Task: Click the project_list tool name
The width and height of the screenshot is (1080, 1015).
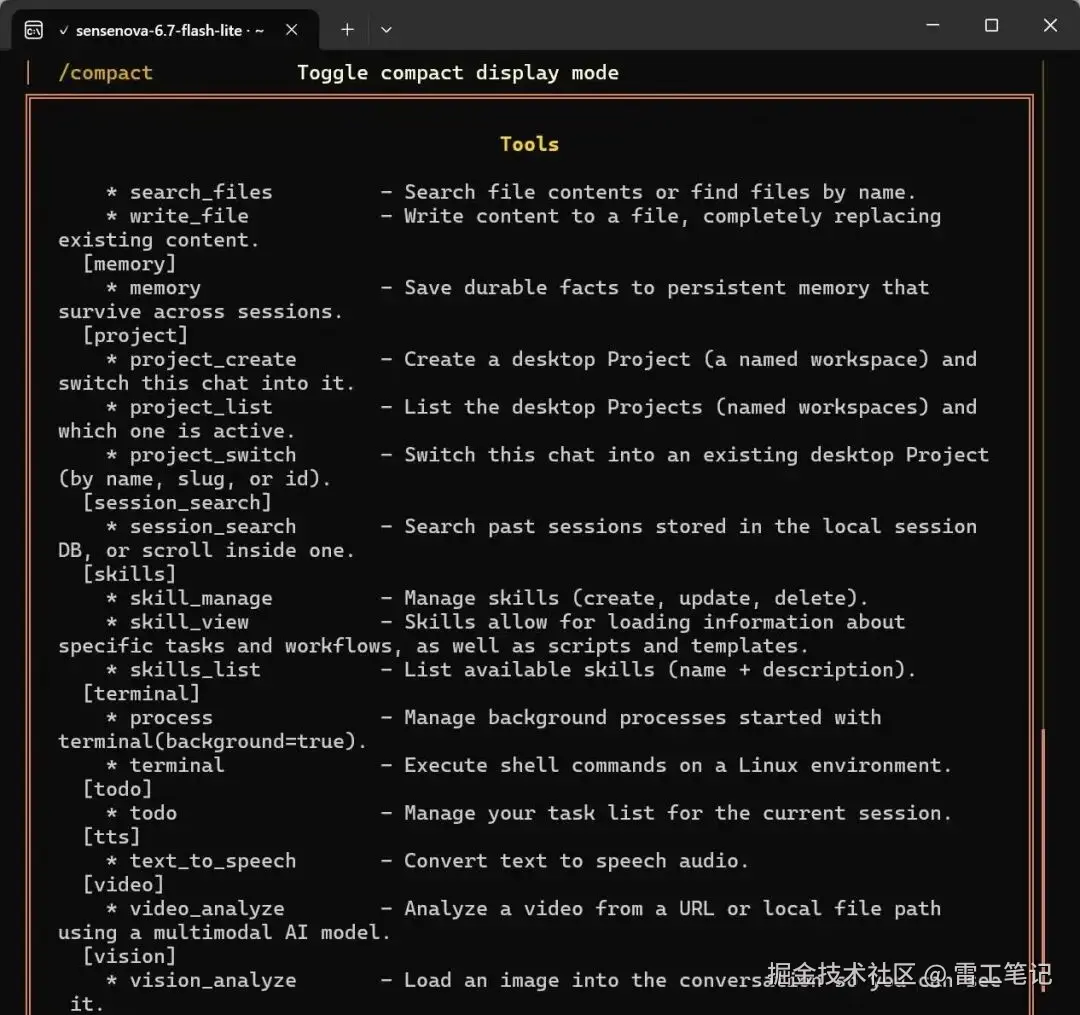Action: [200, 407]
